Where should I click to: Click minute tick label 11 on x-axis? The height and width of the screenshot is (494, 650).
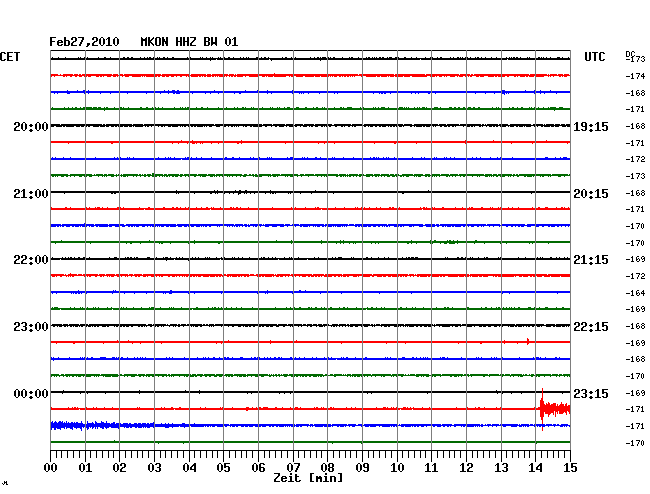(432, 468)
